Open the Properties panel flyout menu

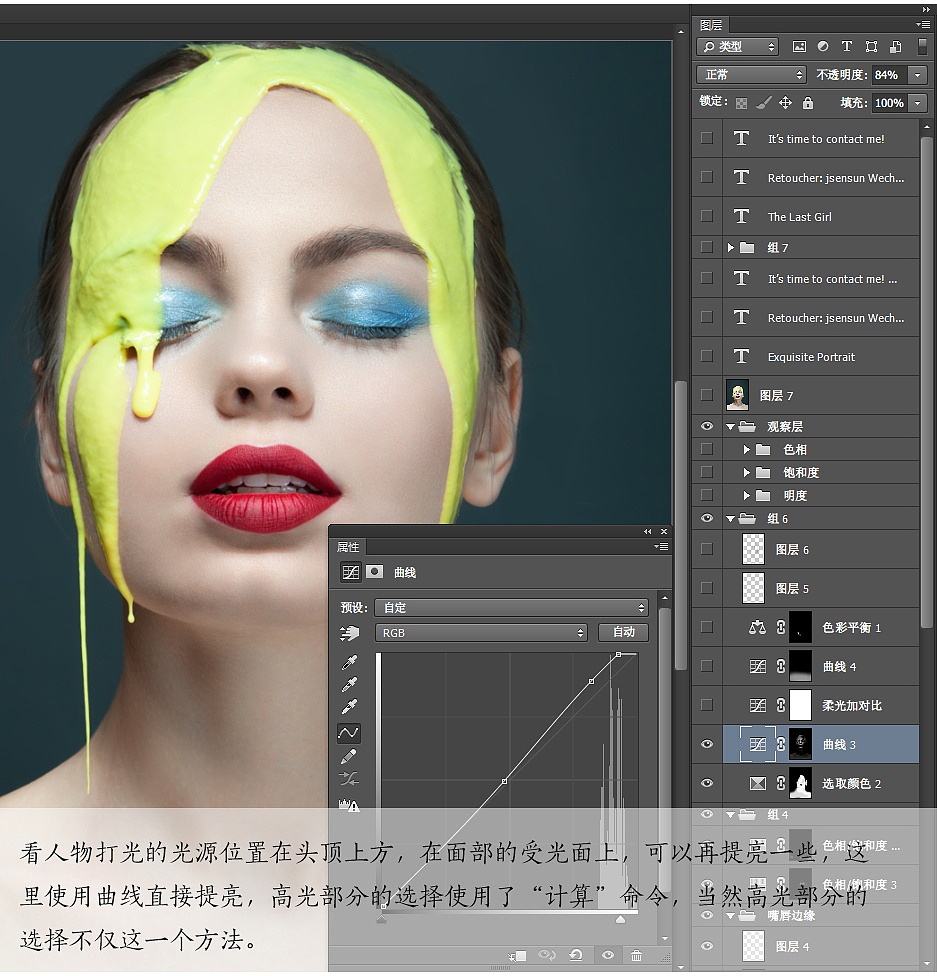coord(661,547)
